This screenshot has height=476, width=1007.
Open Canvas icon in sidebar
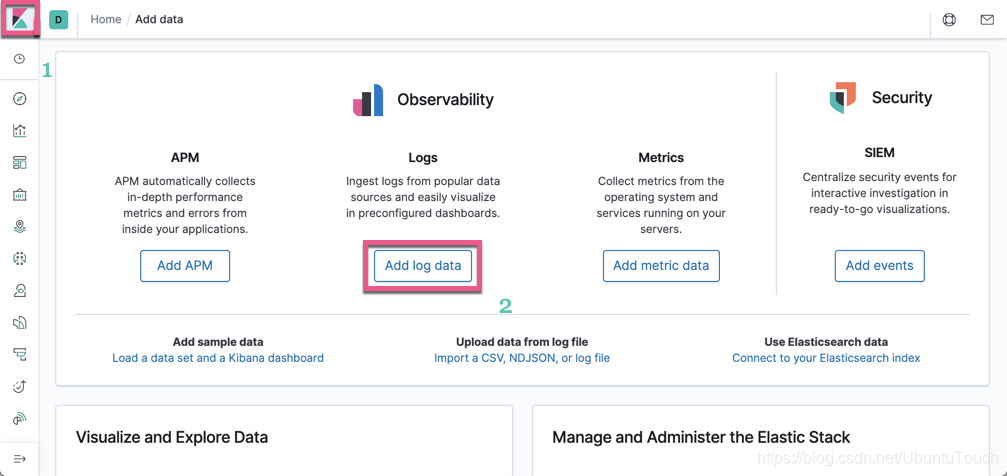(19, 194)
